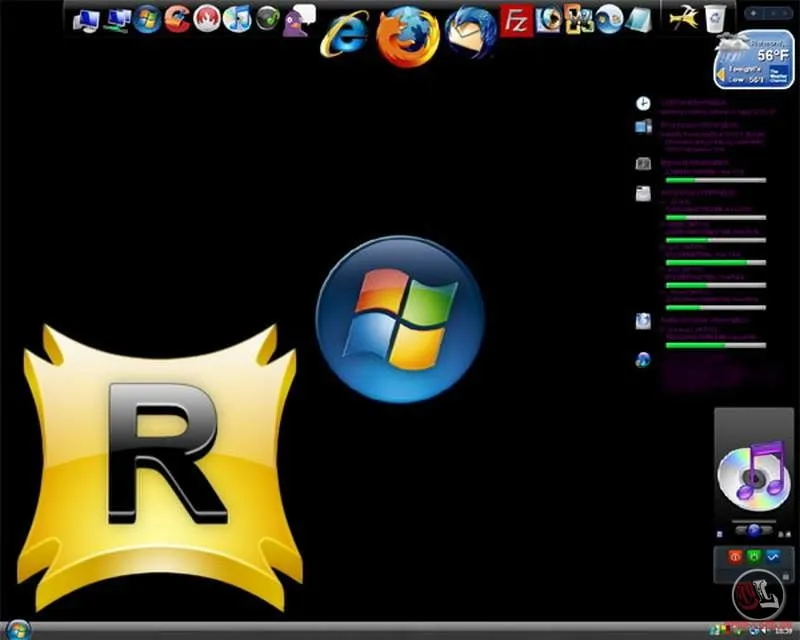800x640 pixels.
Task: Open Firefox from the dock
Action: [408, 37]
